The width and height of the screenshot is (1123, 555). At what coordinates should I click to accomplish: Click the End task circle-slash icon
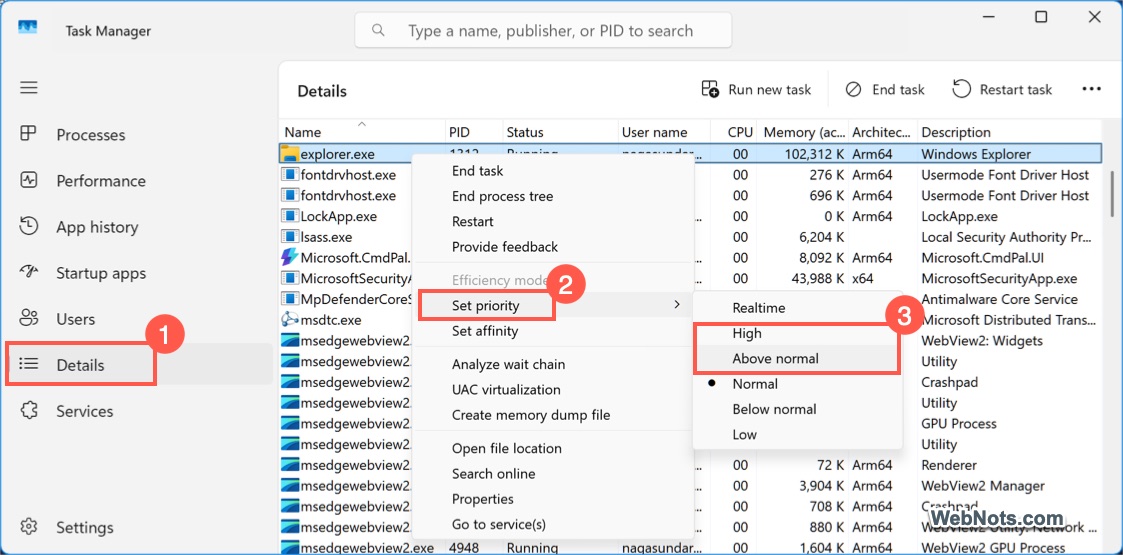tap(853, 89)
